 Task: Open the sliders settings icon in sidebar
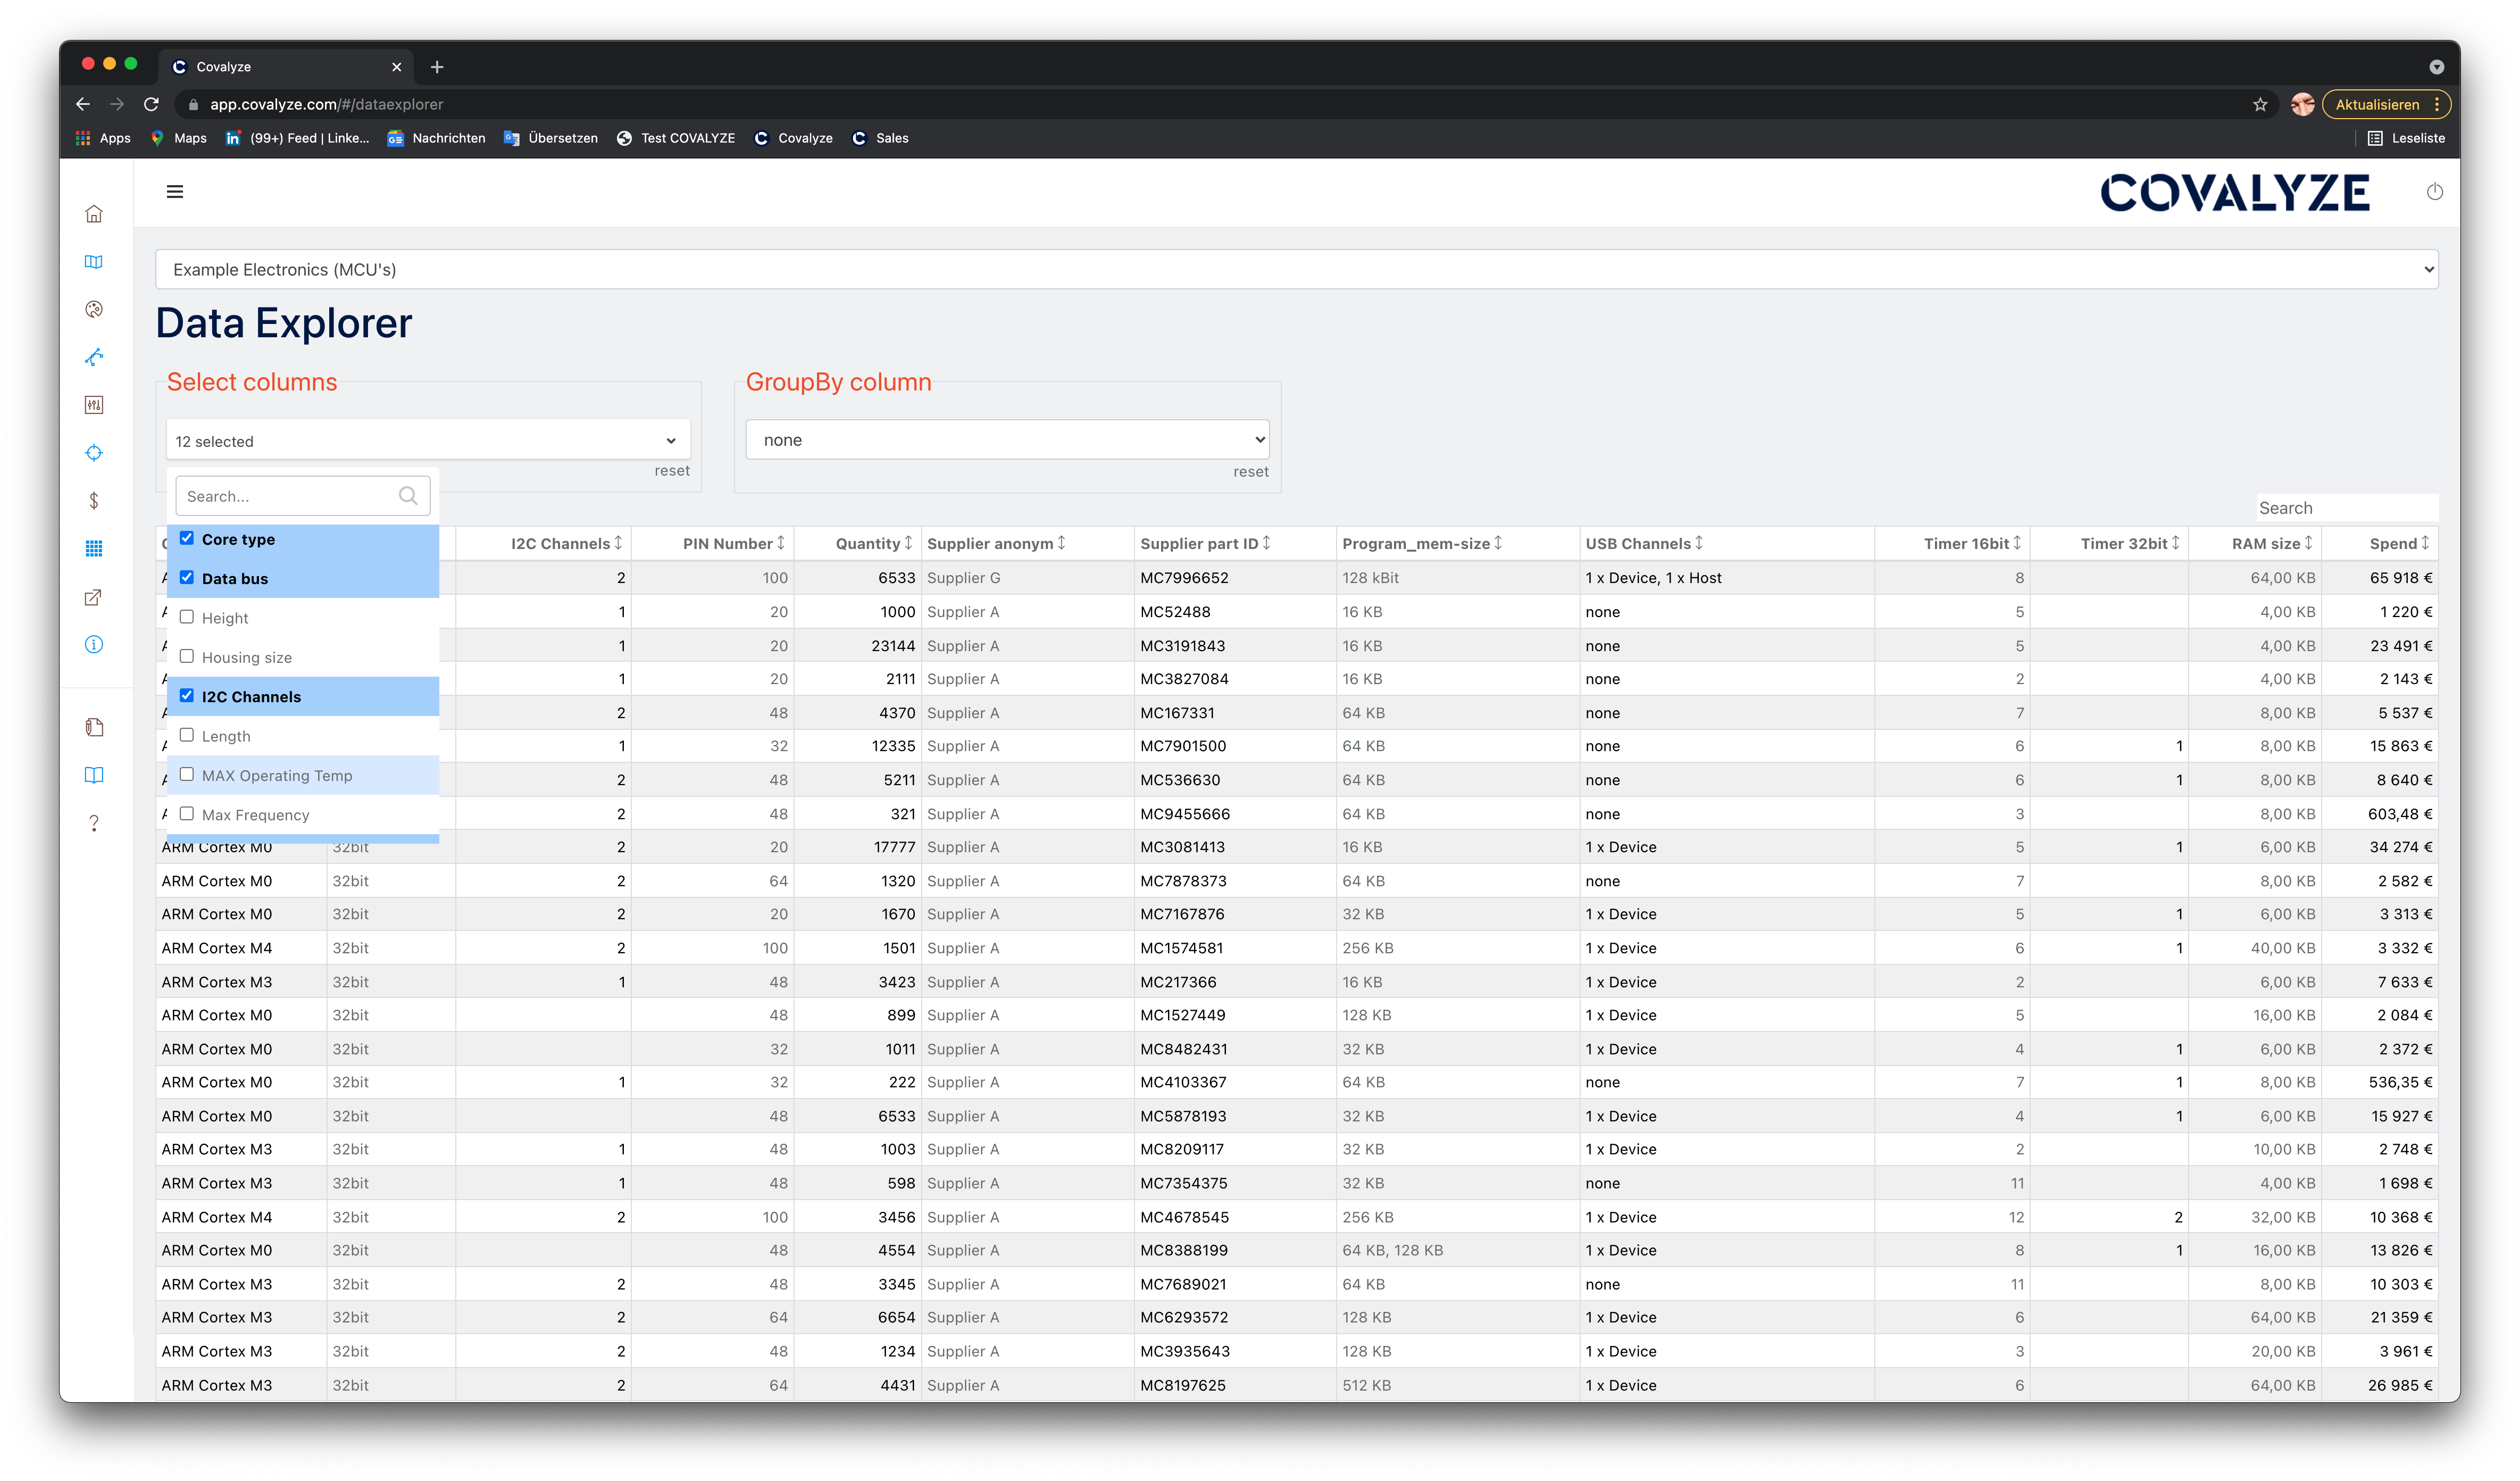click(94, 405)
